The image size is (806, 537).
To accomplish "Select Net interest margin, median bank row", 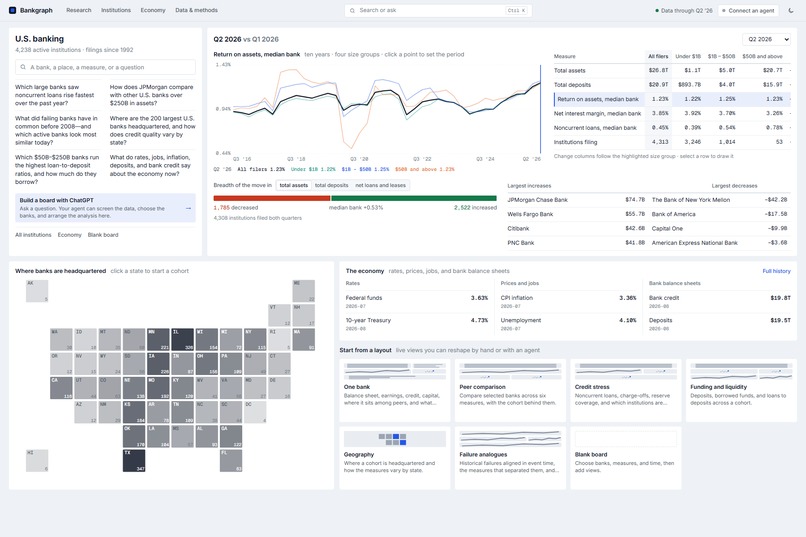I will pos(672,114).
